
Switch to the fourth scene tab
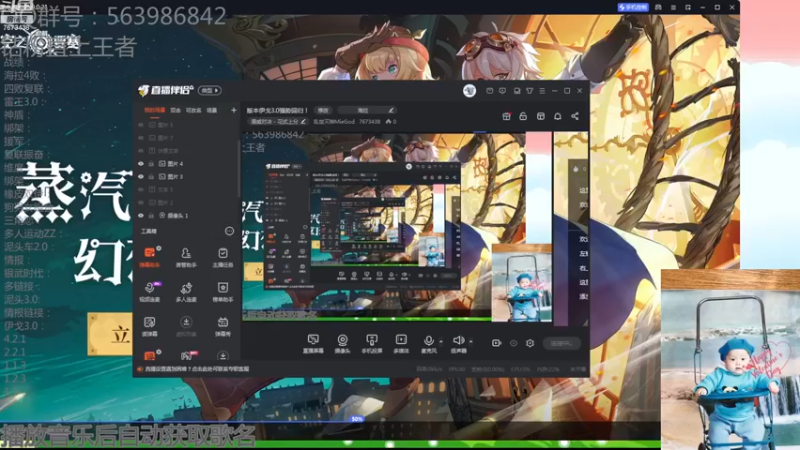click(x=212, y=110)
